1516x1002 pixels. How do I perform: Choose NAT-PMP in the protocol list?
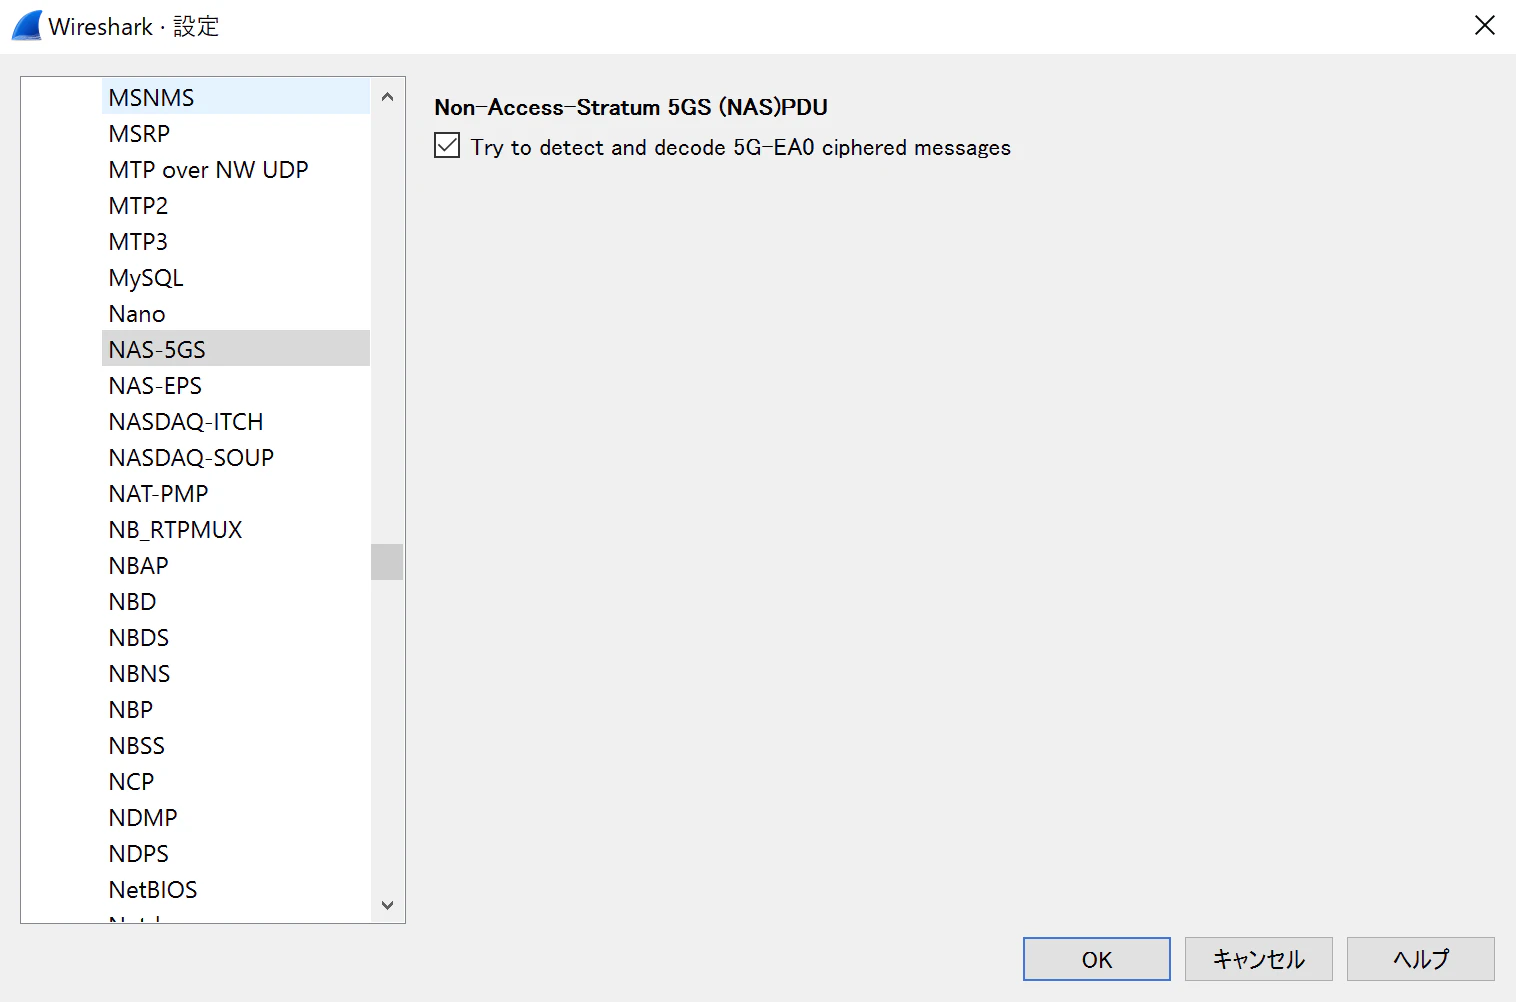[236, 493]
